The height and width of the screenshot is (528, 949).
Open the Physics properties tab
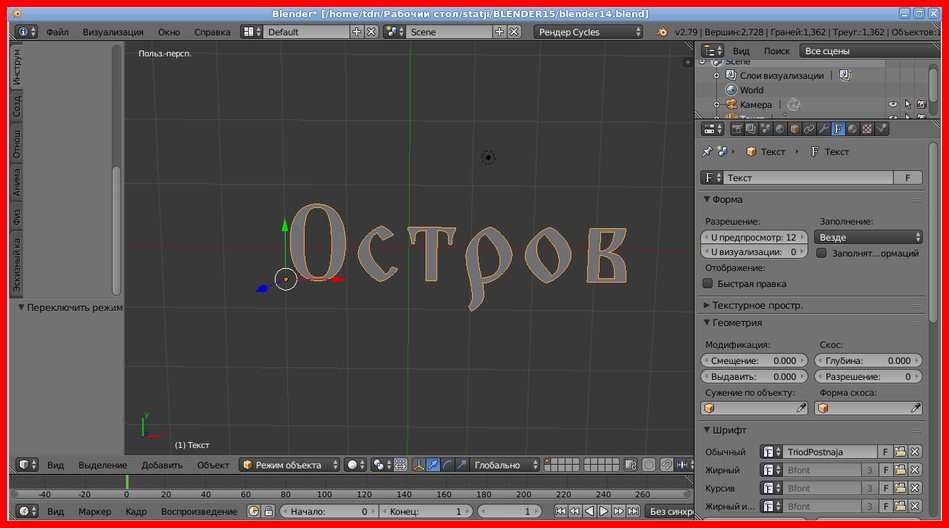pyautogui.click(x=882, y=129)
